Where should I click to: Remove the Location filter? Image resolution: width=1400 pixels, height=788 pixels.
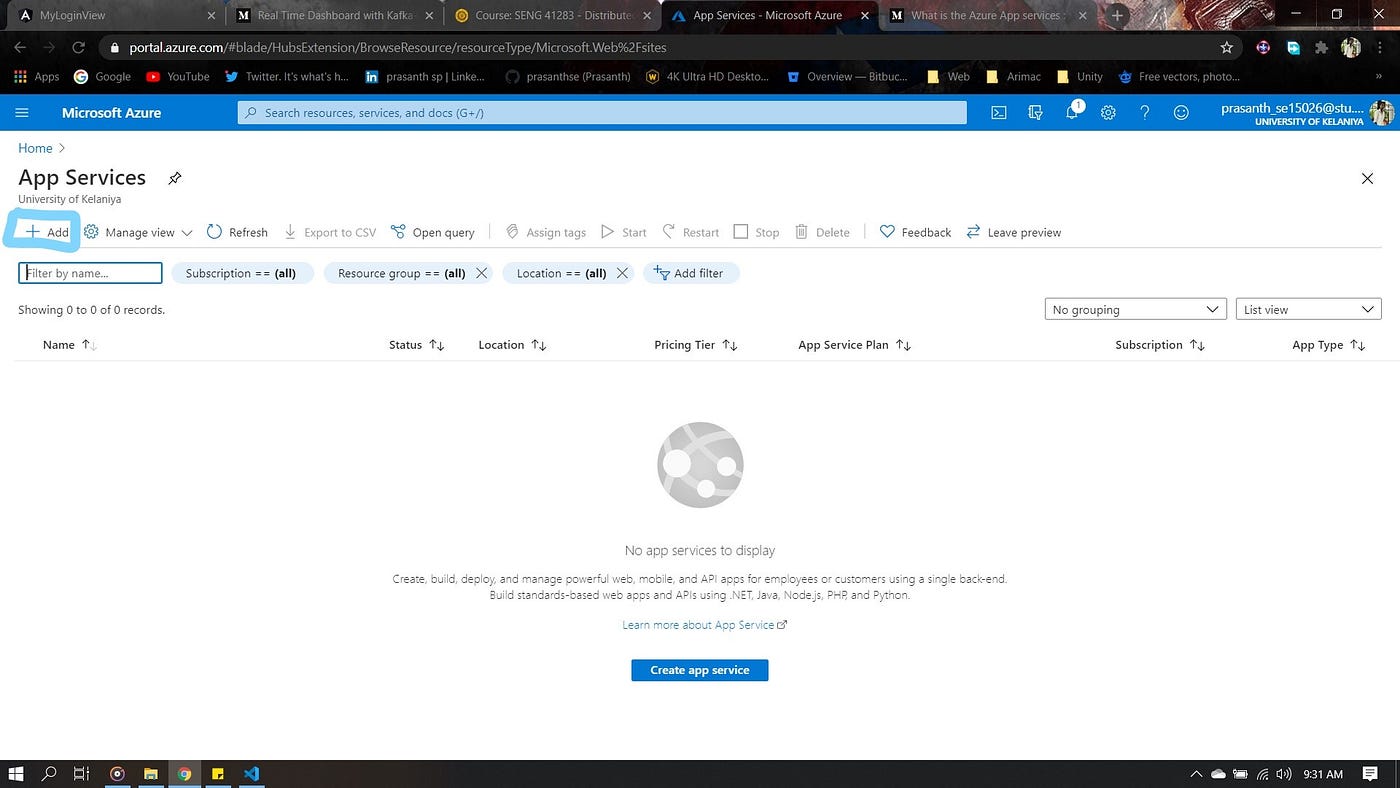pyautogui.click(x=622, y=273)
